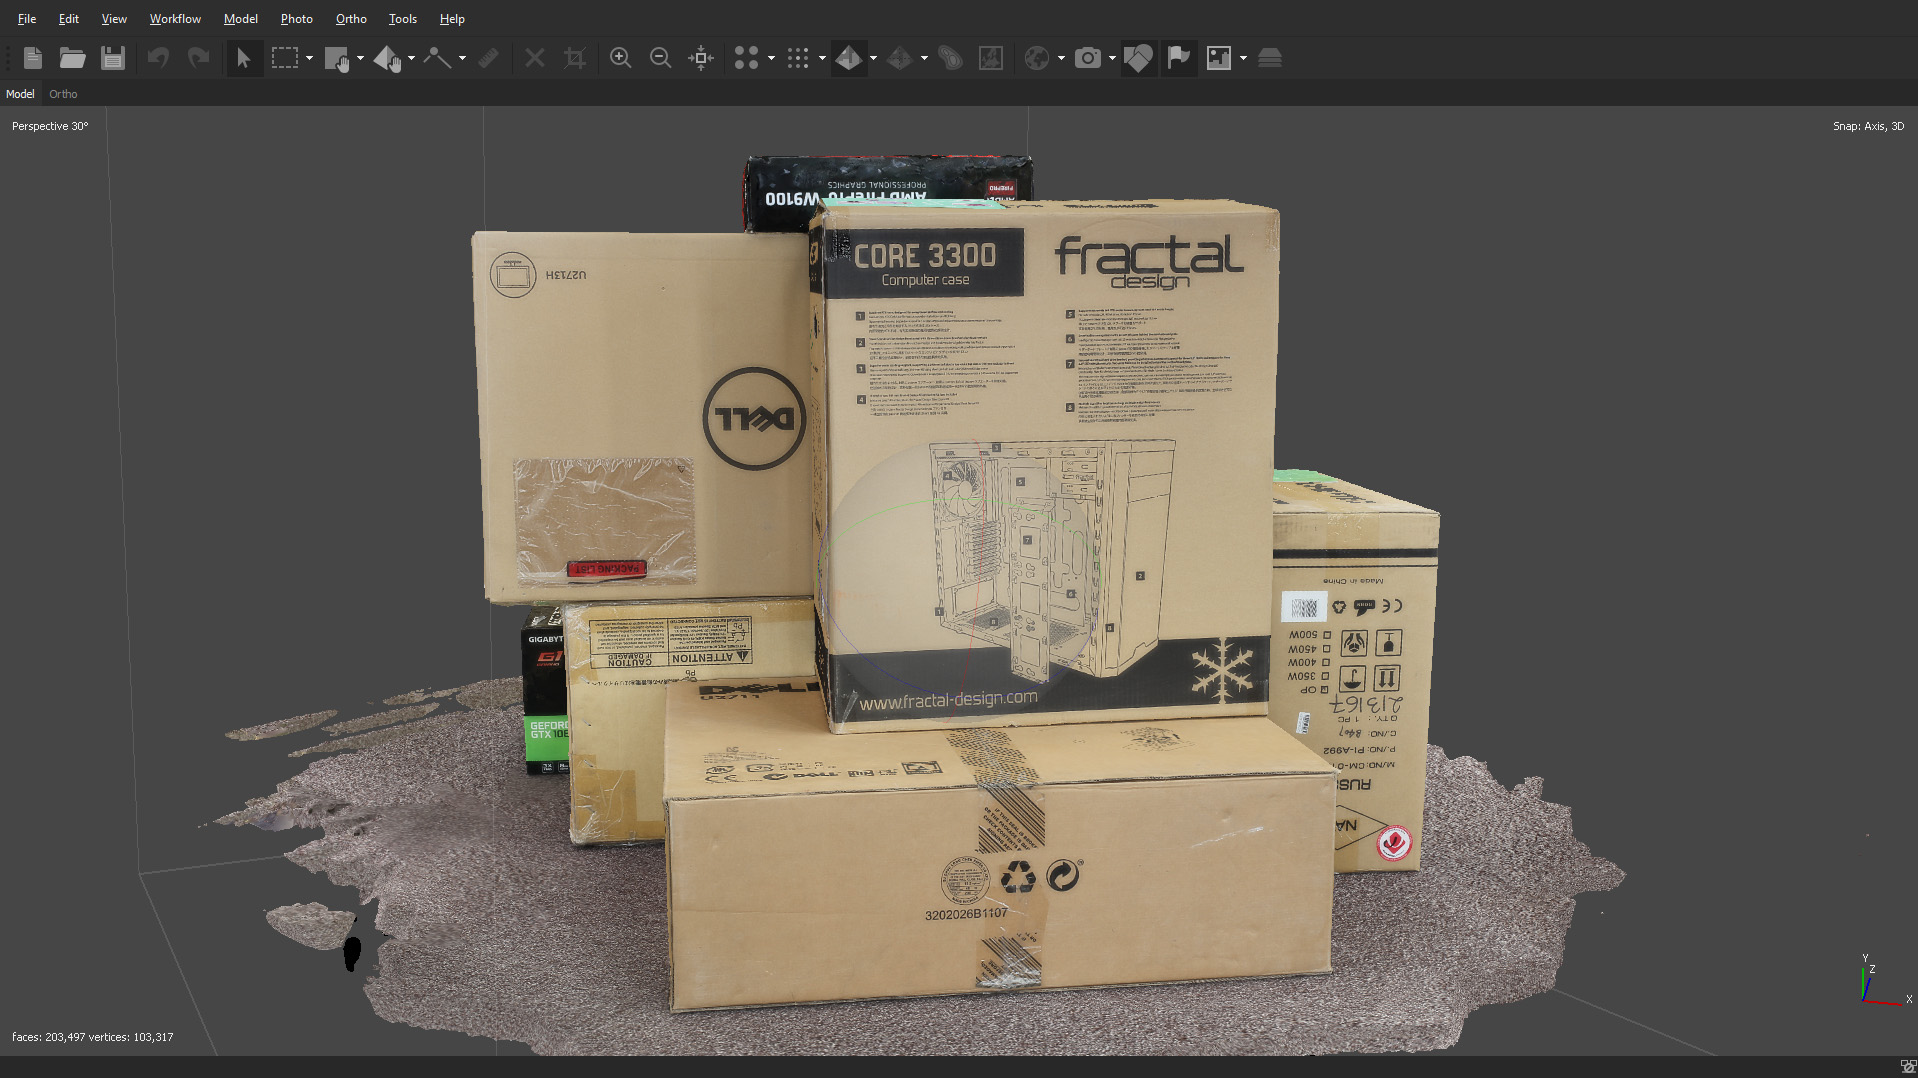Expand the Show Images dropdown arrow

(1243, 58)
